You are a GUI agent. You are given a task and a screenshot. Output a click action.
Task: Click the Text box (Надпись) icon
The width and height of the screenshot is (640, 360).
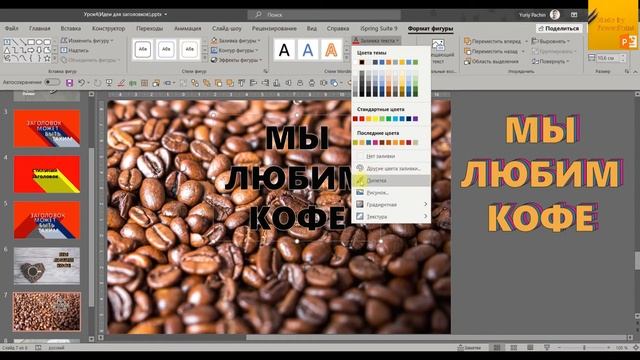coord(64,50)
